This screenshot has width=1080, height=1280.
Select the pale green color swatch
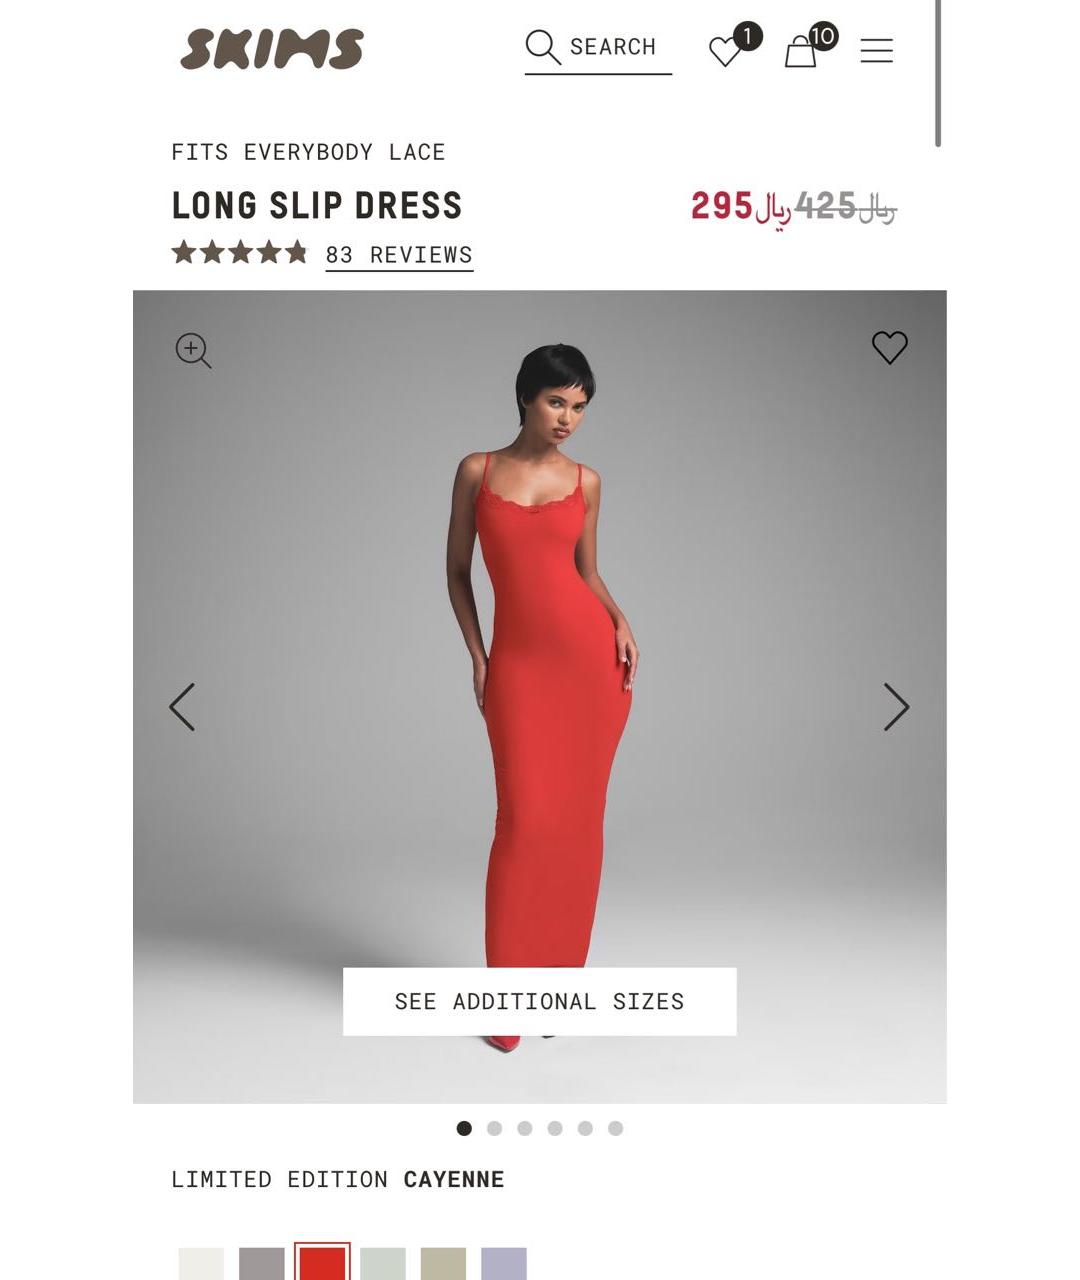[x=383, y=1263]
